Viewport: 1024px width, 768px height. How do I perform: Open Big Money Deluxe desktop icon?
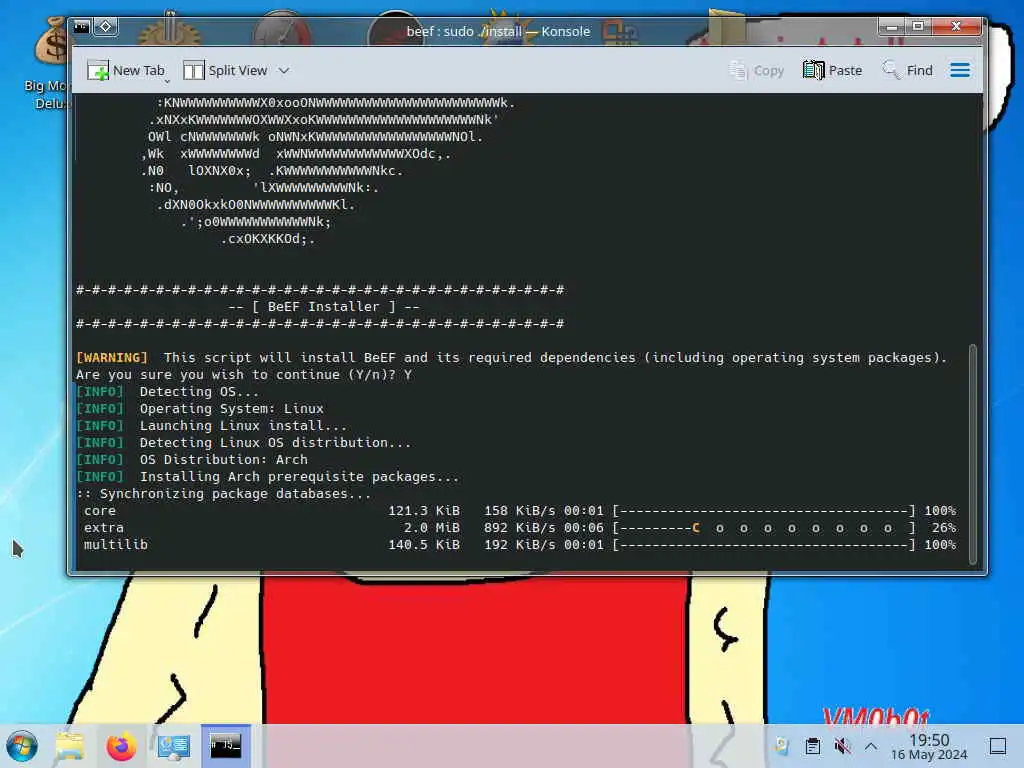point(51,63)
